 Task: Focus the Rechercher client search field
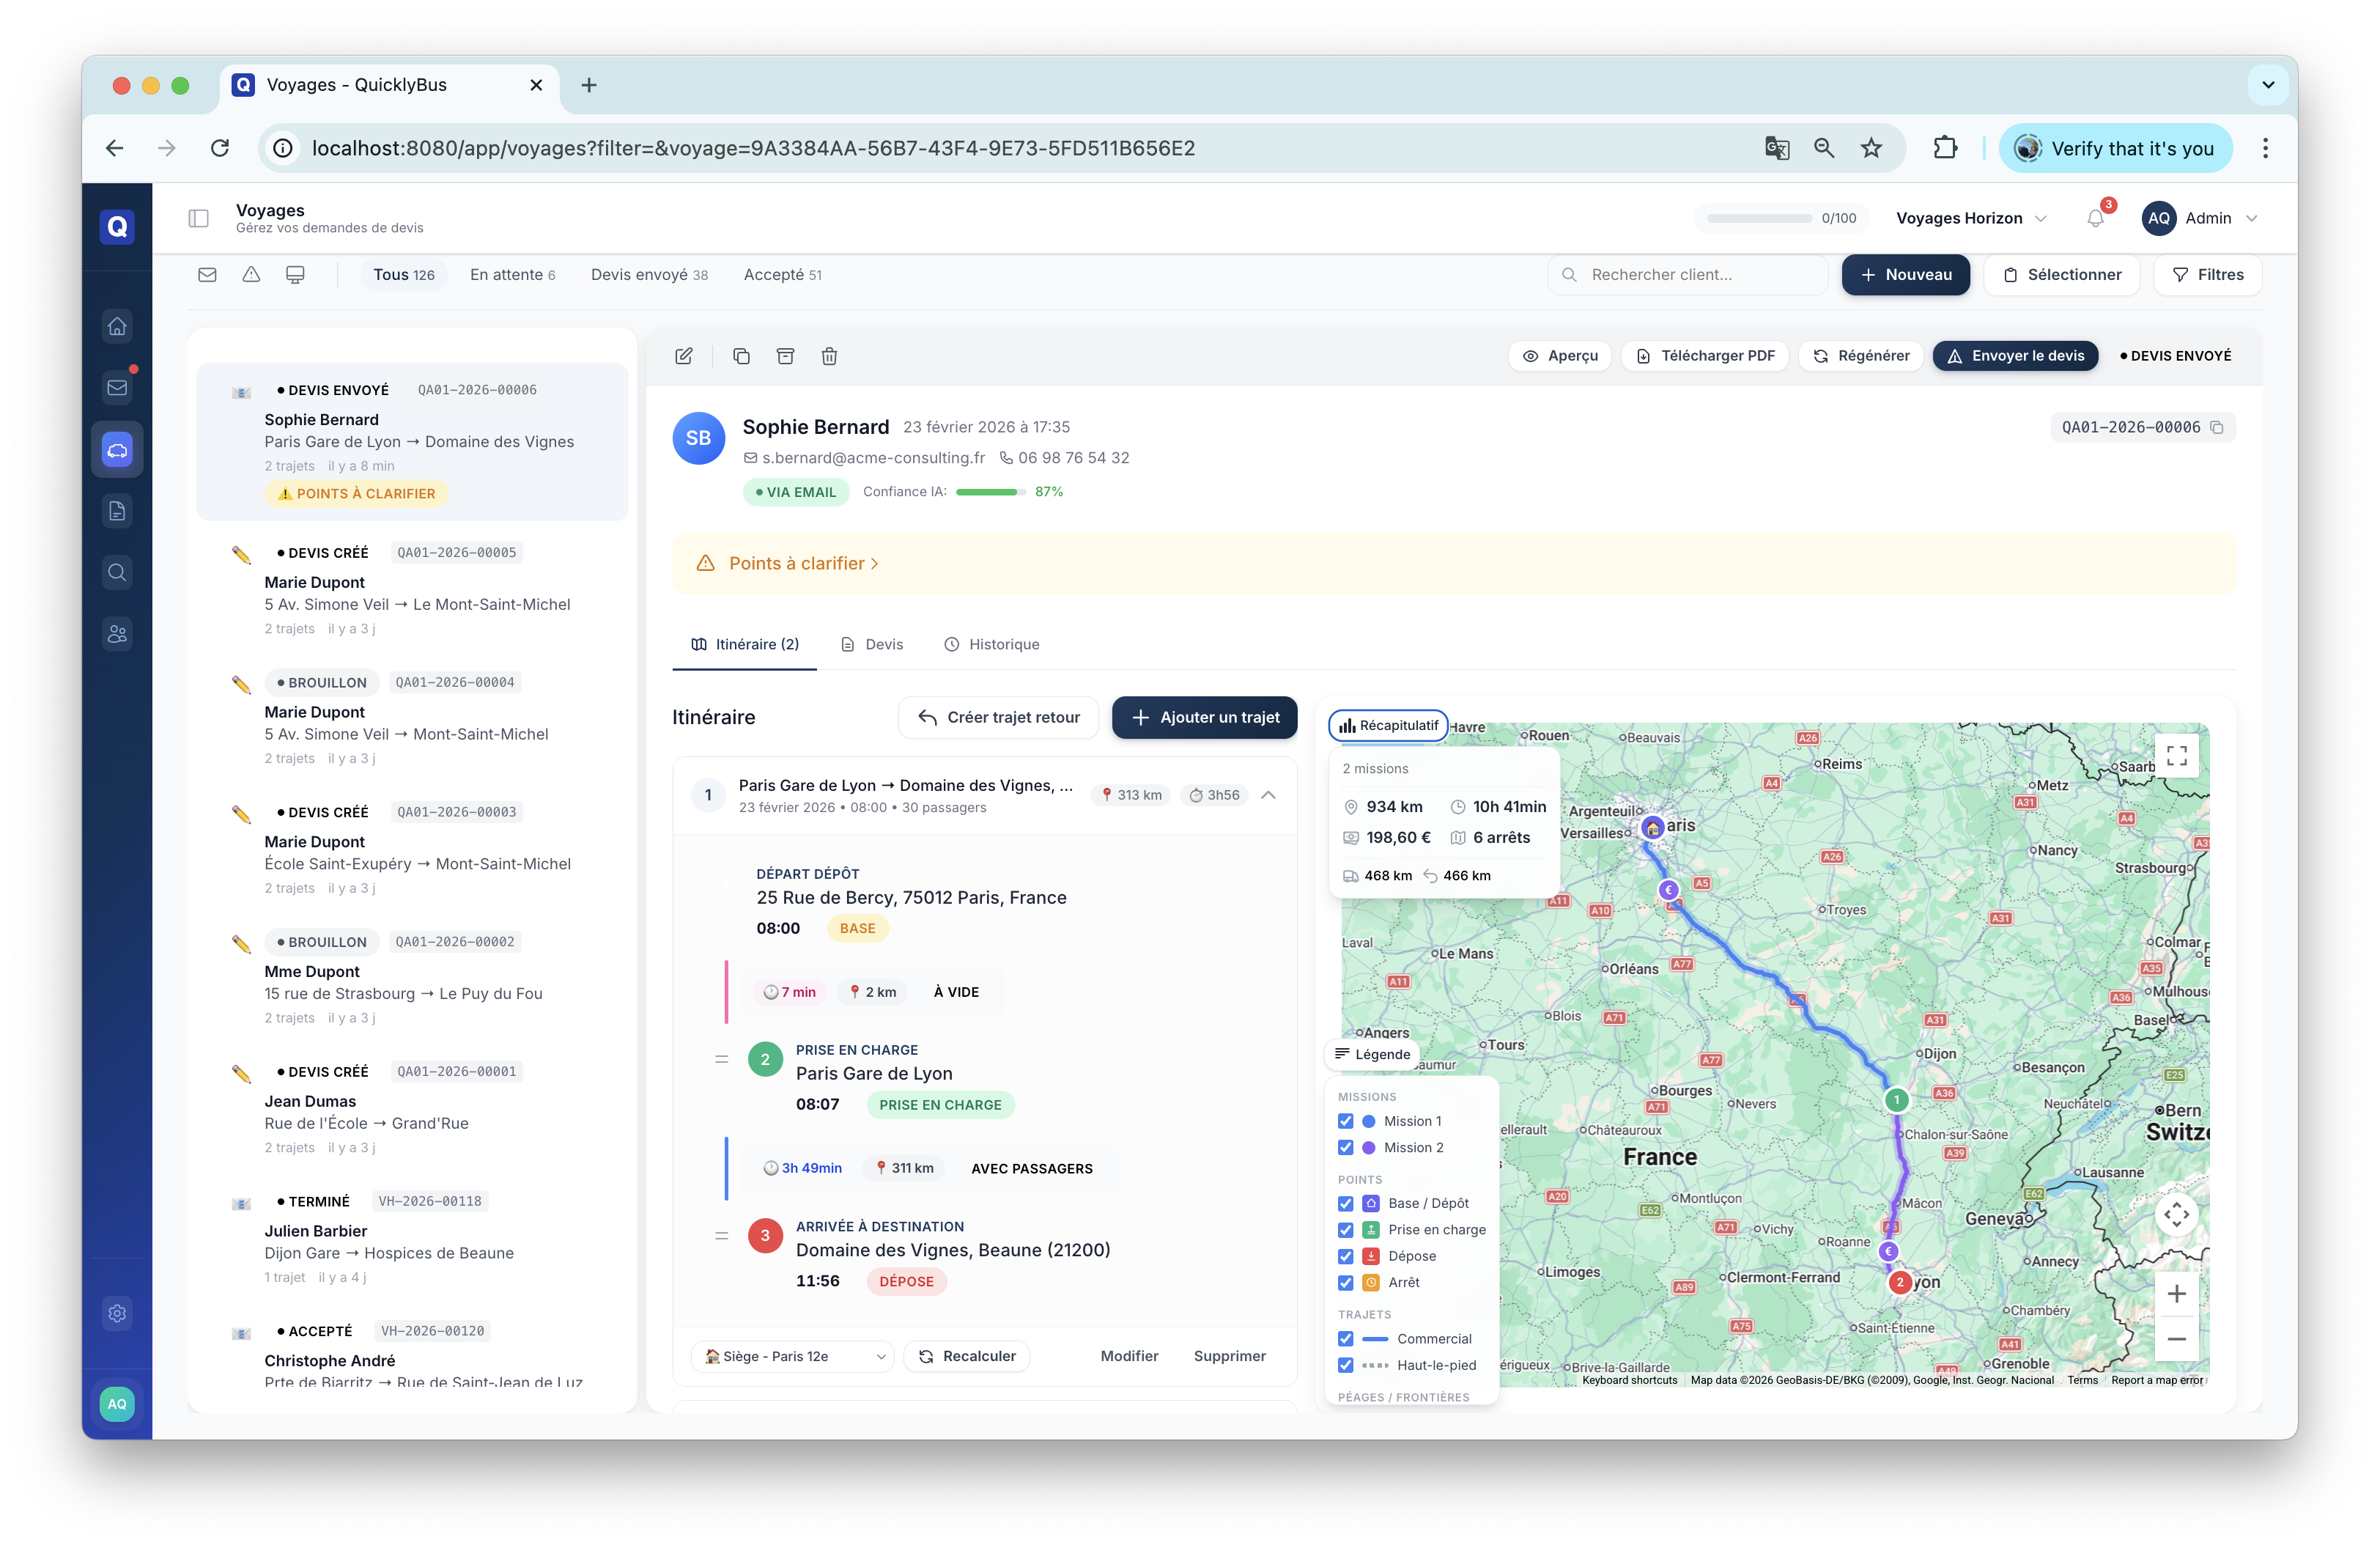pos(1688,275)
